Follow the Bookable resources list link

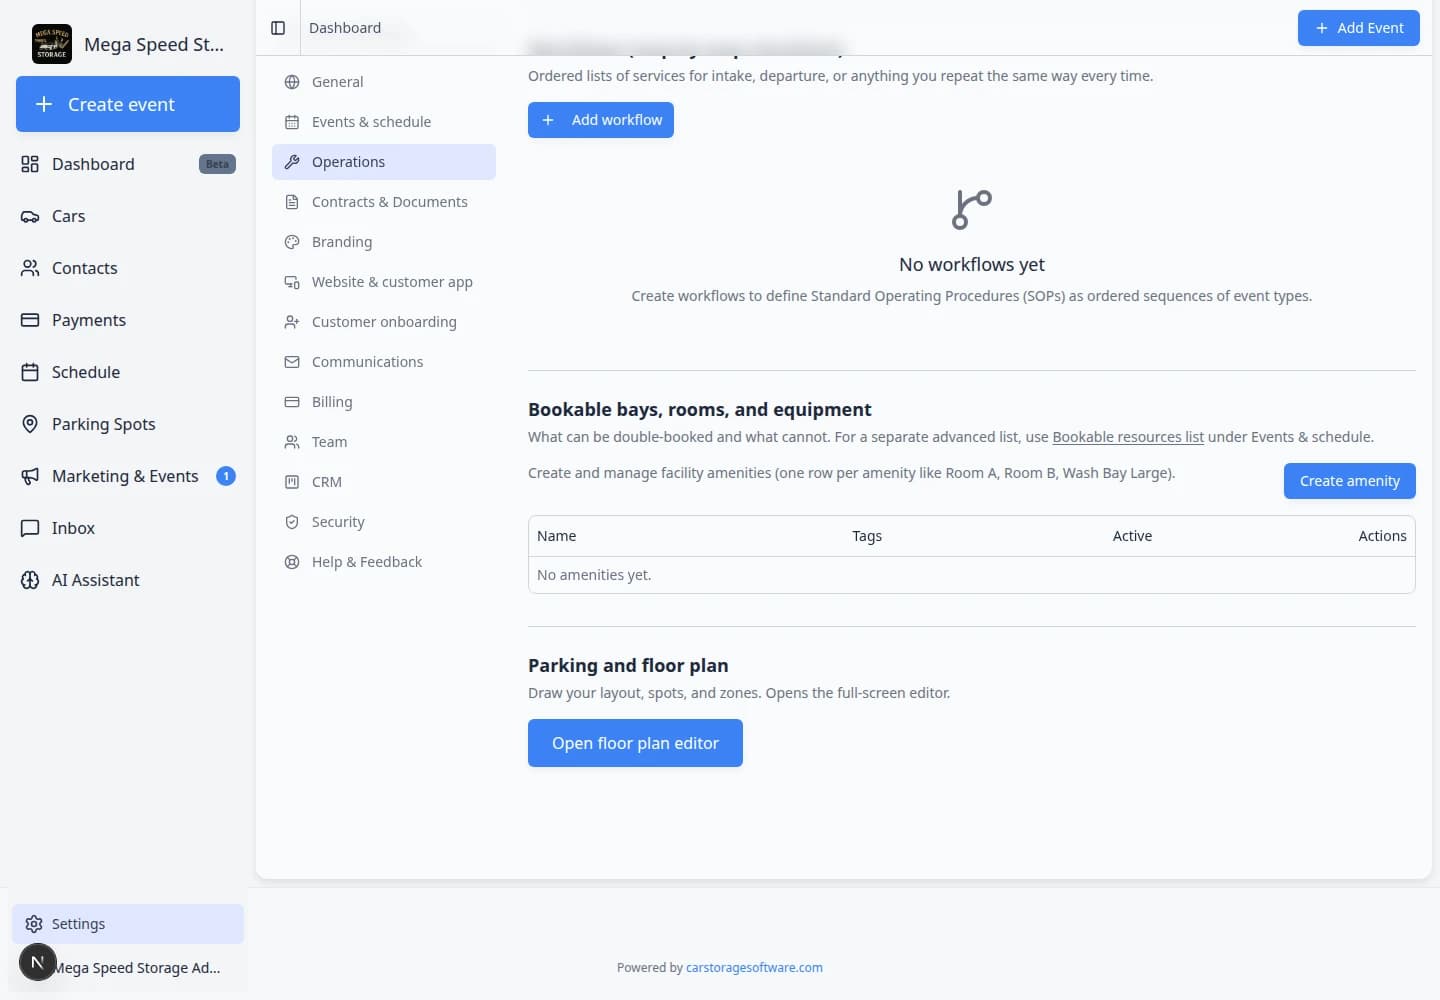click(x=1128, y=437)
